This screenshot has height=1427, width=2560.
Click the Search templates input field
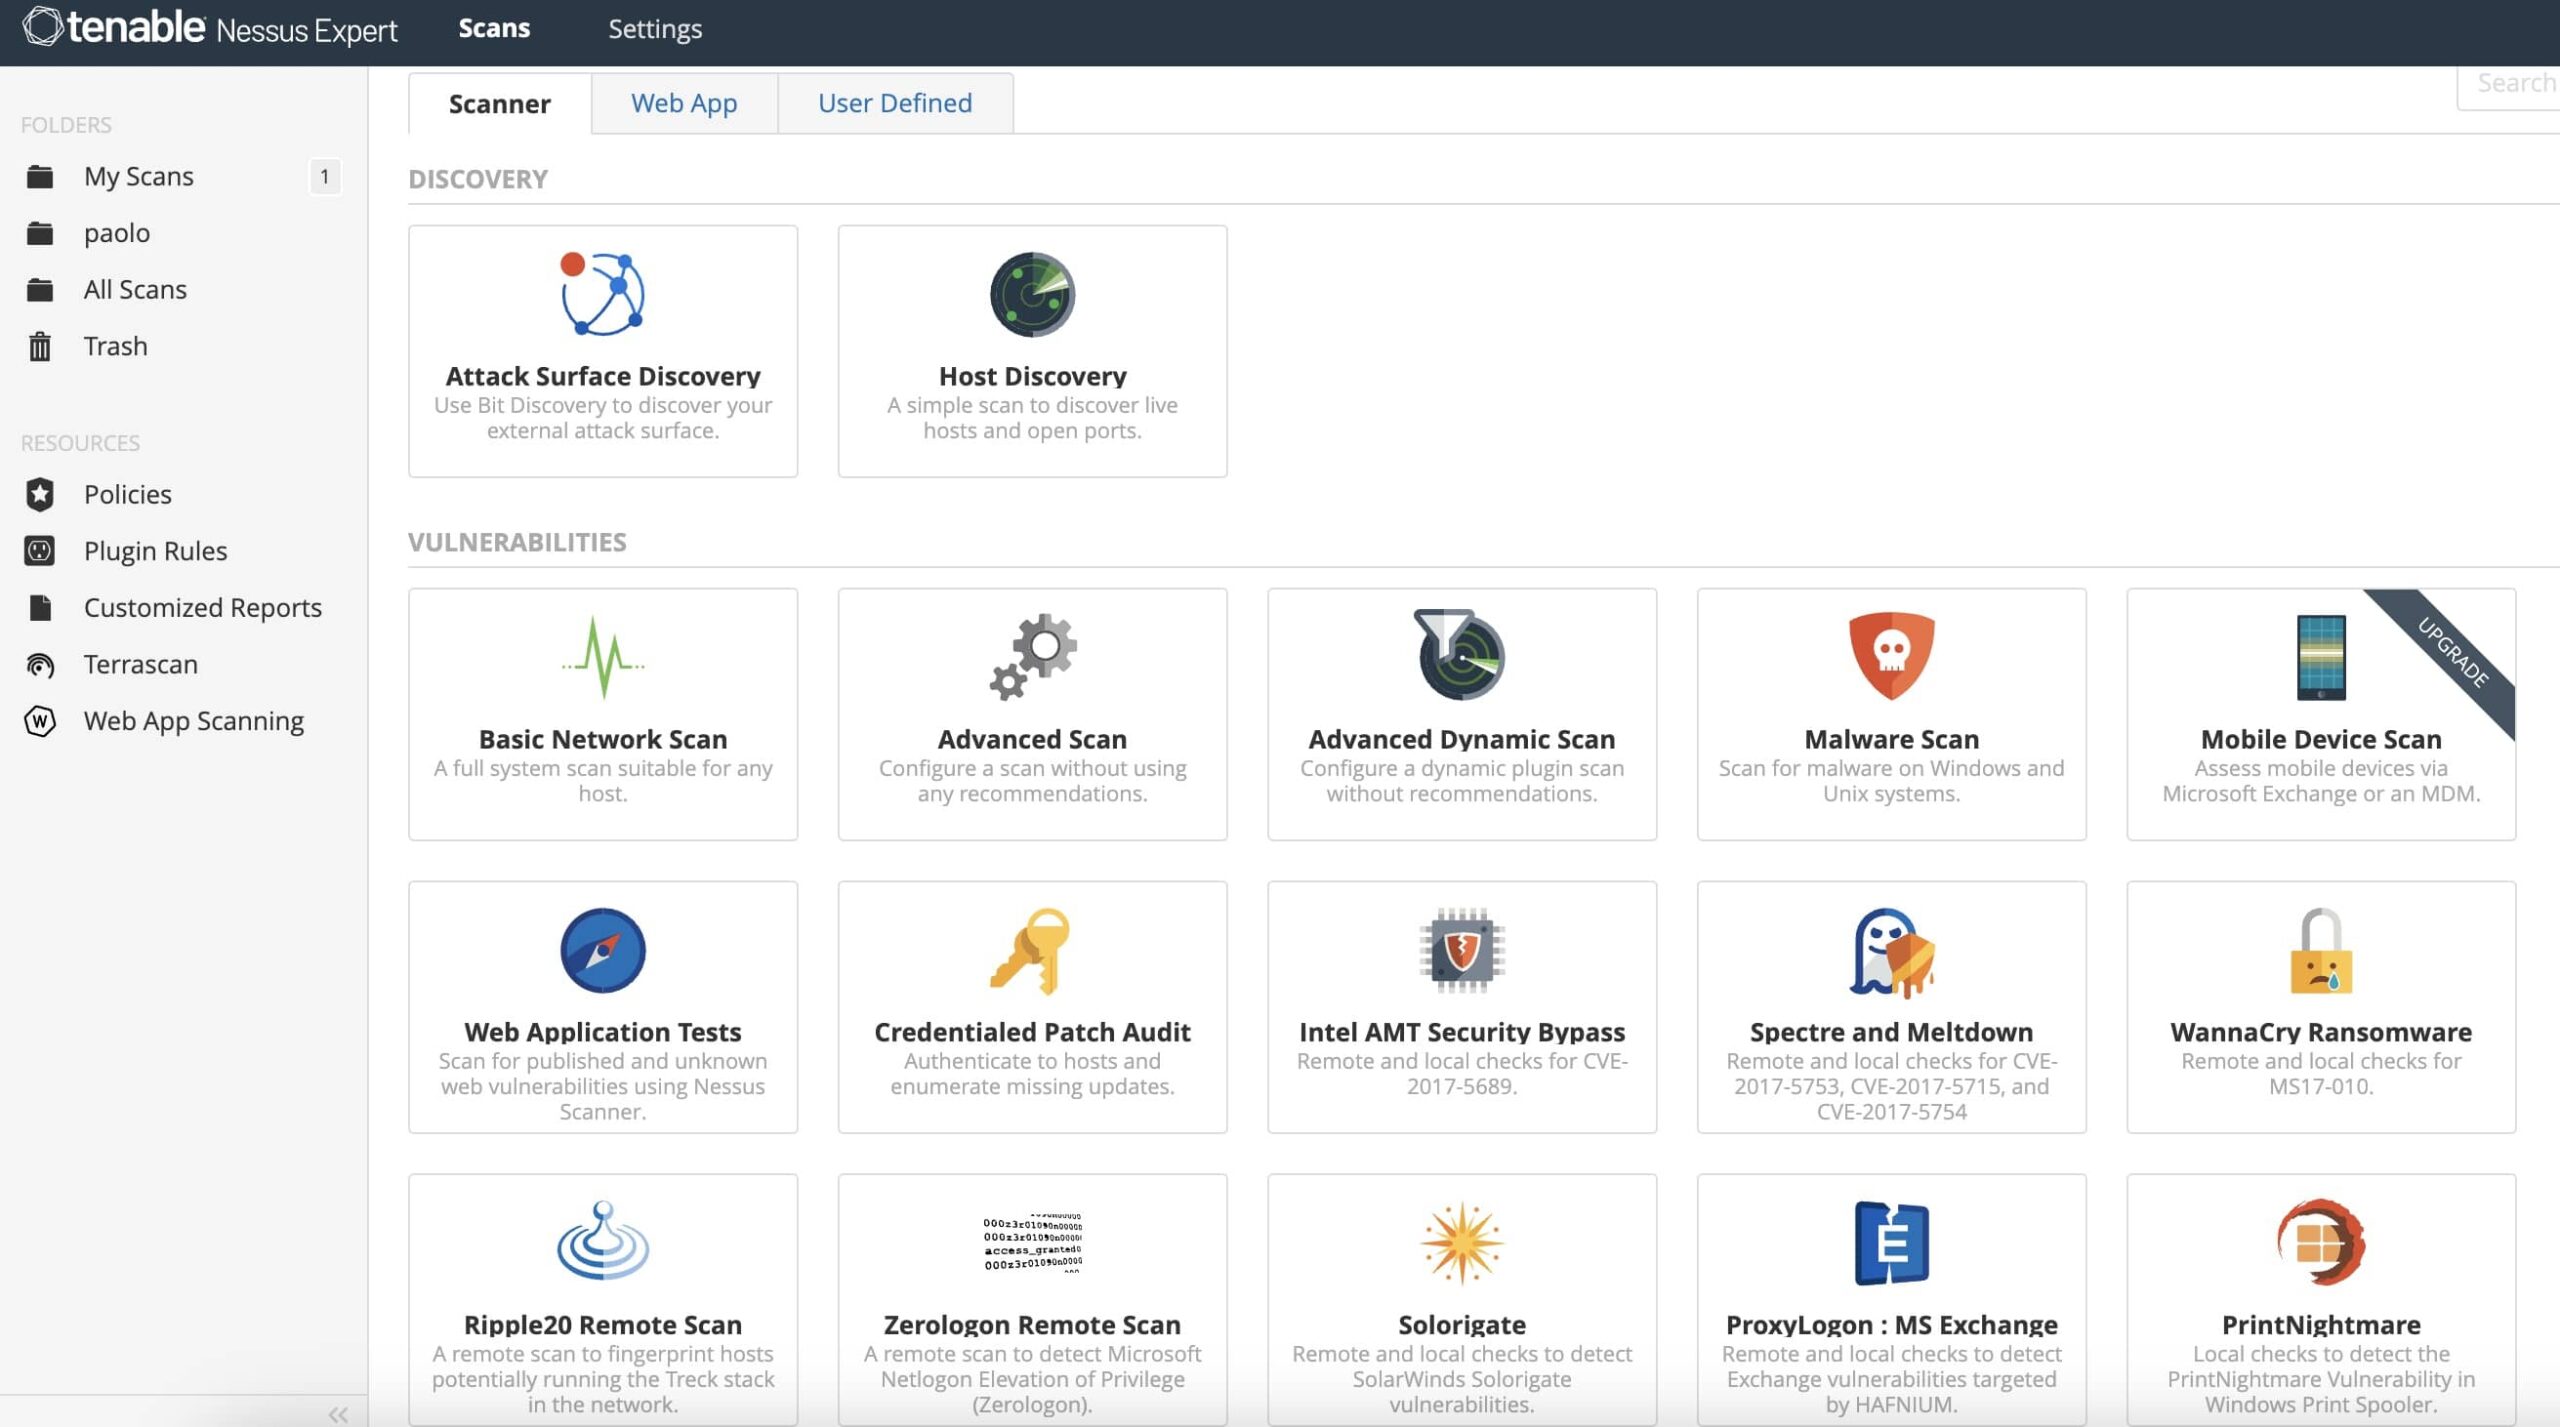click(2510, 84)
